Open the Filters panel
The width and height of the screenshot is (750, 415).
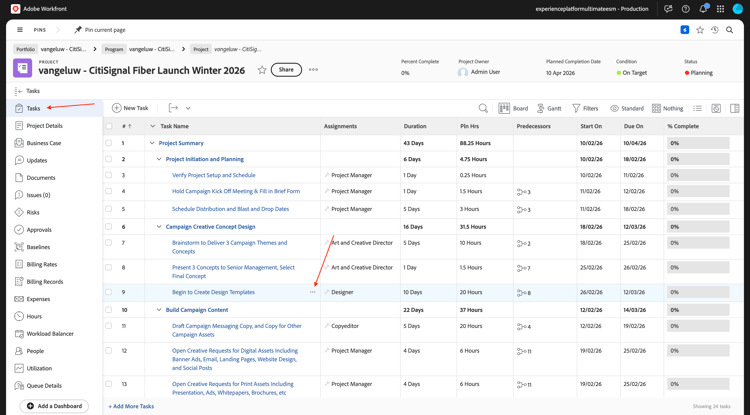pyautogui.click(x=585, y=108)
